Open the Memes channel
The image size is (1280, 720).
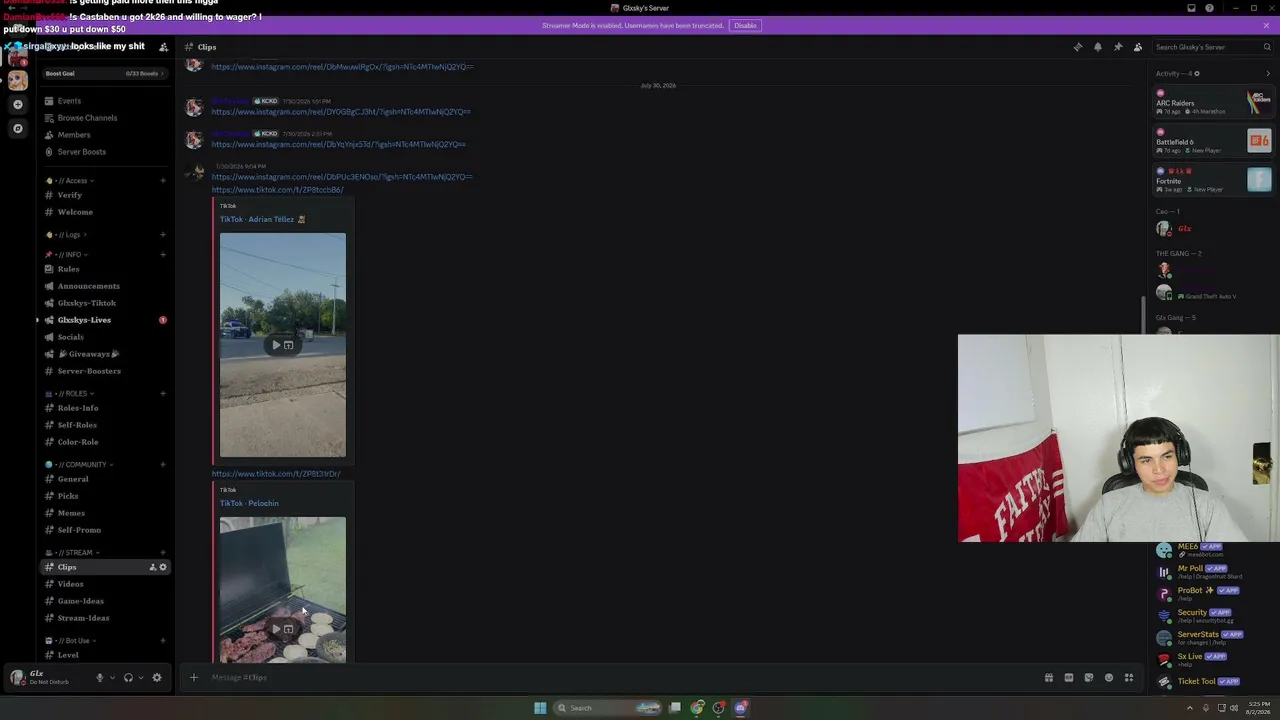(105, 513)
